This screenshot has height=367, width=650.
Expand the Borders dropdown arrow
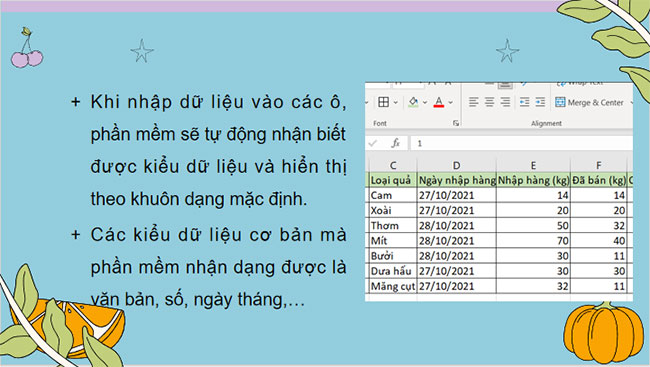pos(396,102)
